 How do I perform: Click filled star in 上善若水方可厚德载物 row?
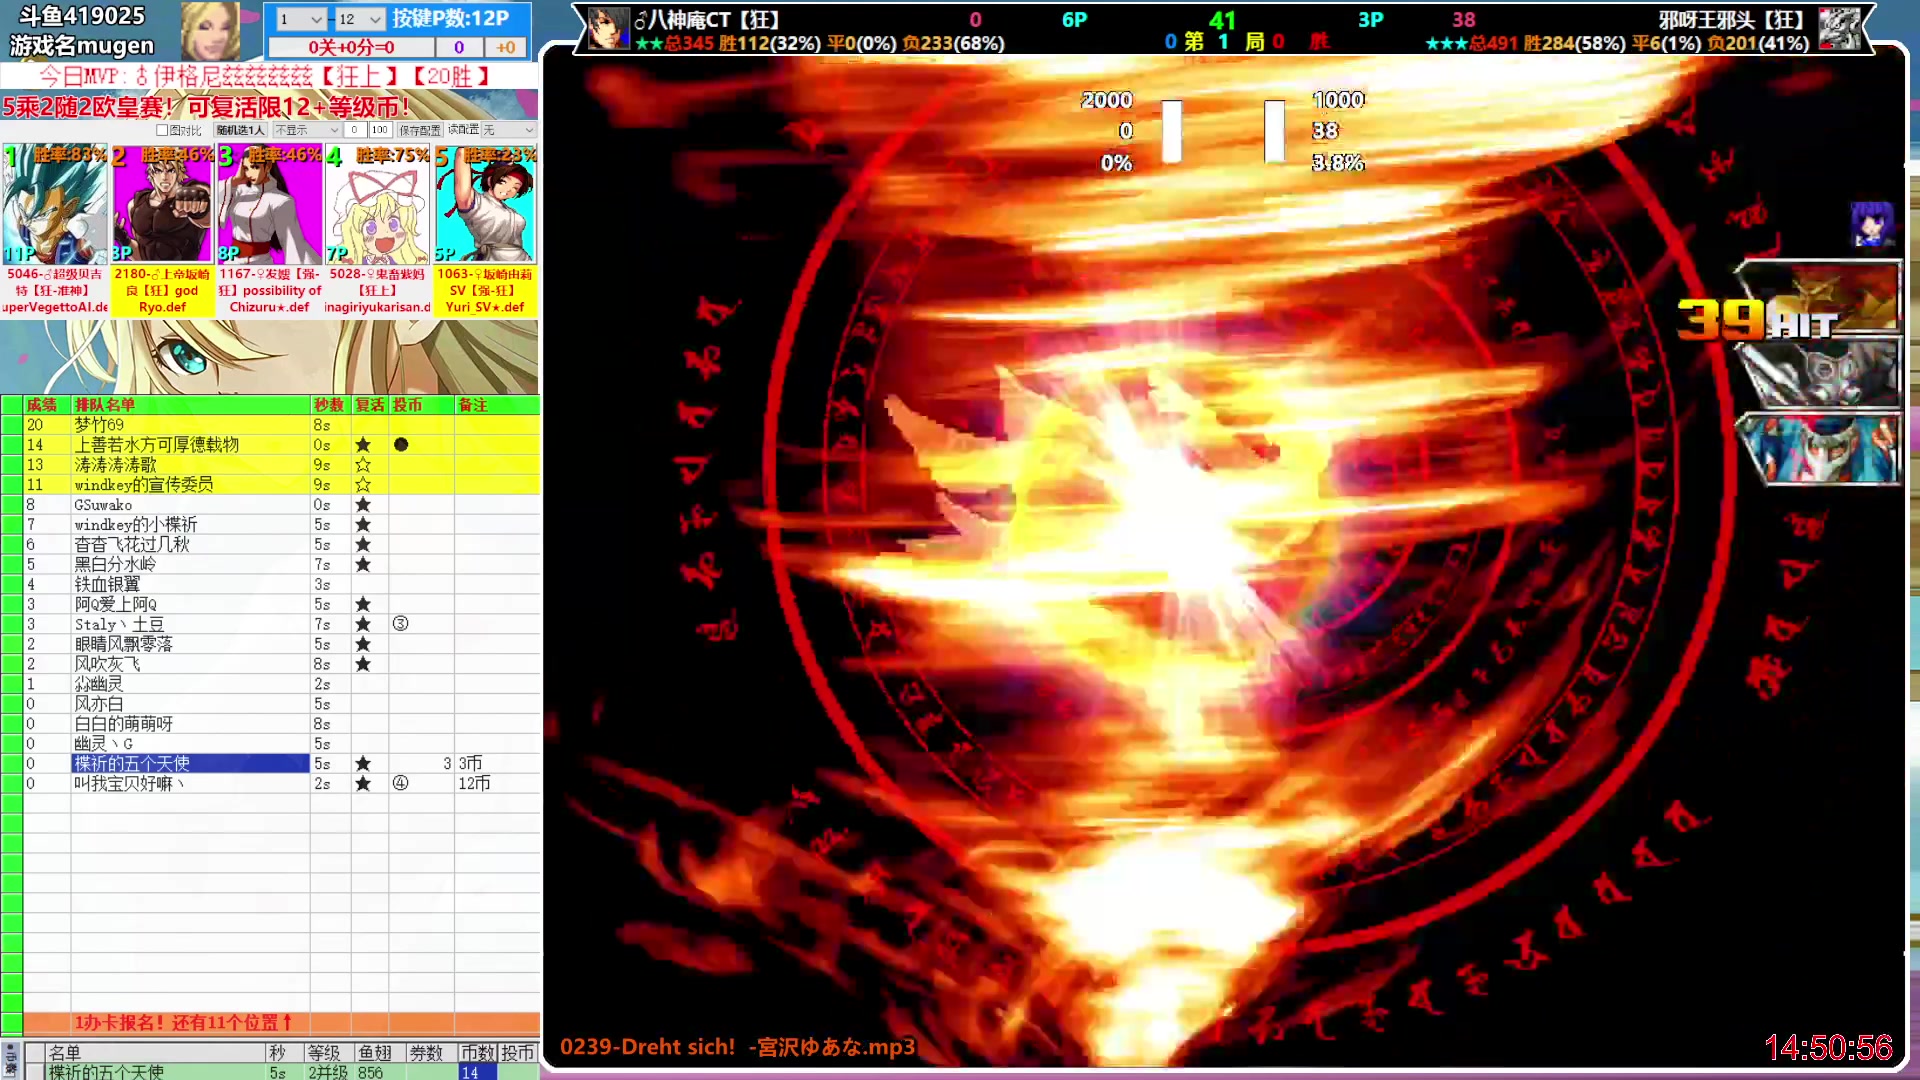[363, 445]
